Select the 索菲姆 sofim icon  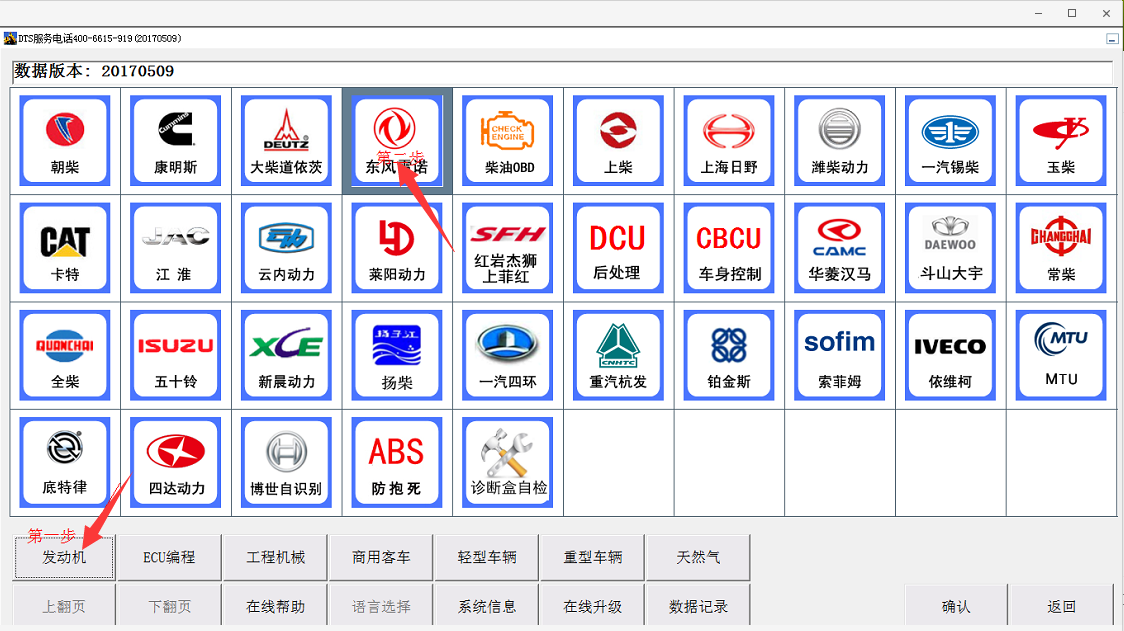(x=839, y=355)
